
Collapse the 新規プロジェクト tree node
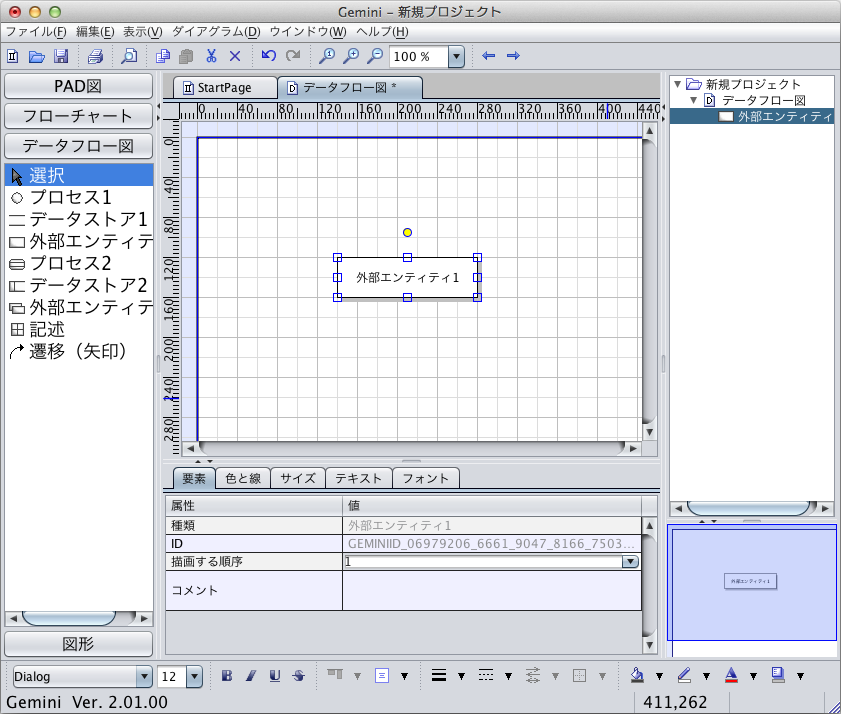(677, 84)
